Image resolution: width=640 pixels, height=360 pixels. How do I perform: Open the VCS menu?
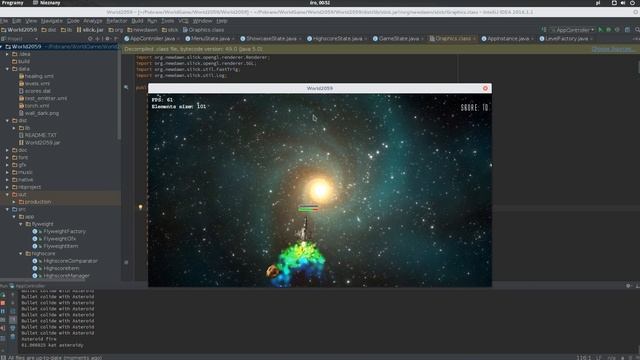[183, 21]
